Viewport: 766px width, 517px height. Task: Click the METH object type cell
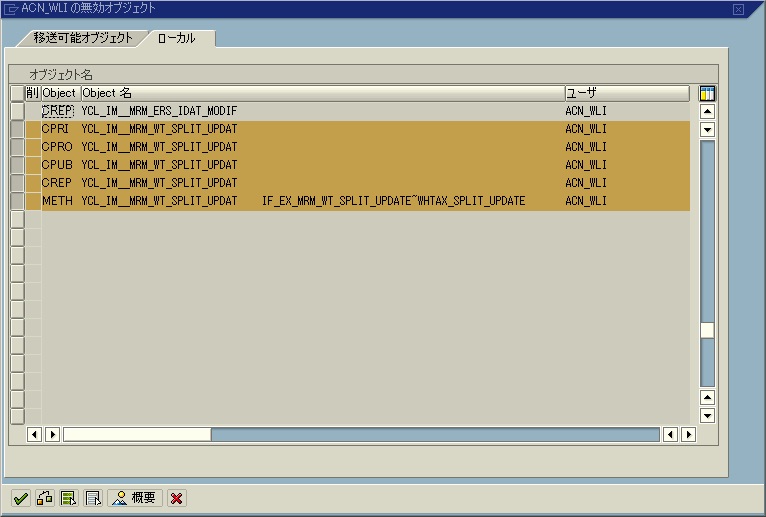(57, 201)
